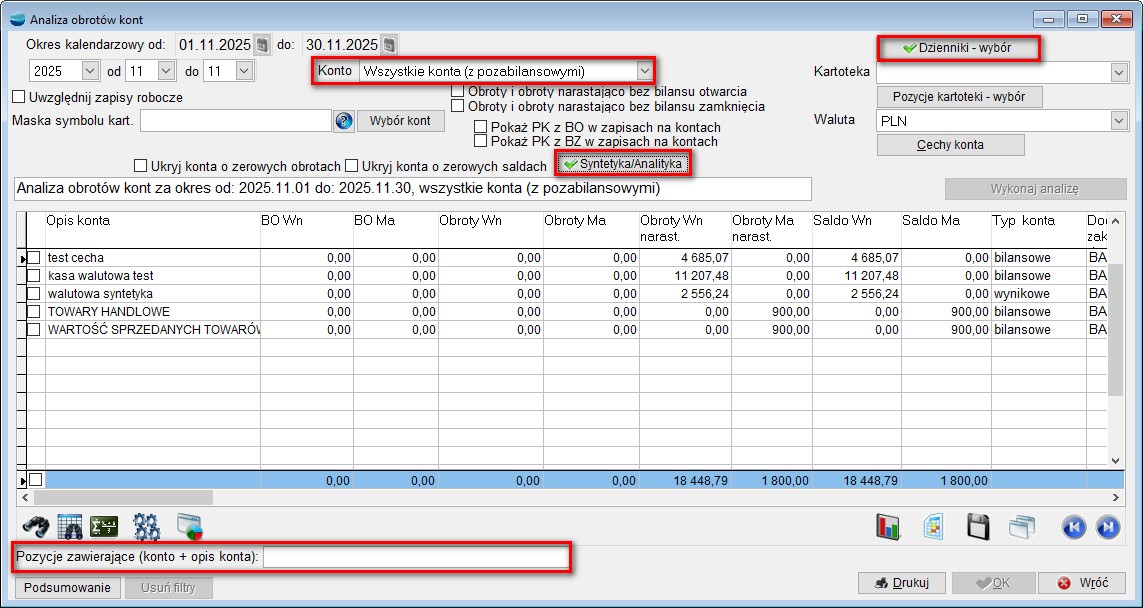Expand the Konto dropdown list

coord(645,71)
